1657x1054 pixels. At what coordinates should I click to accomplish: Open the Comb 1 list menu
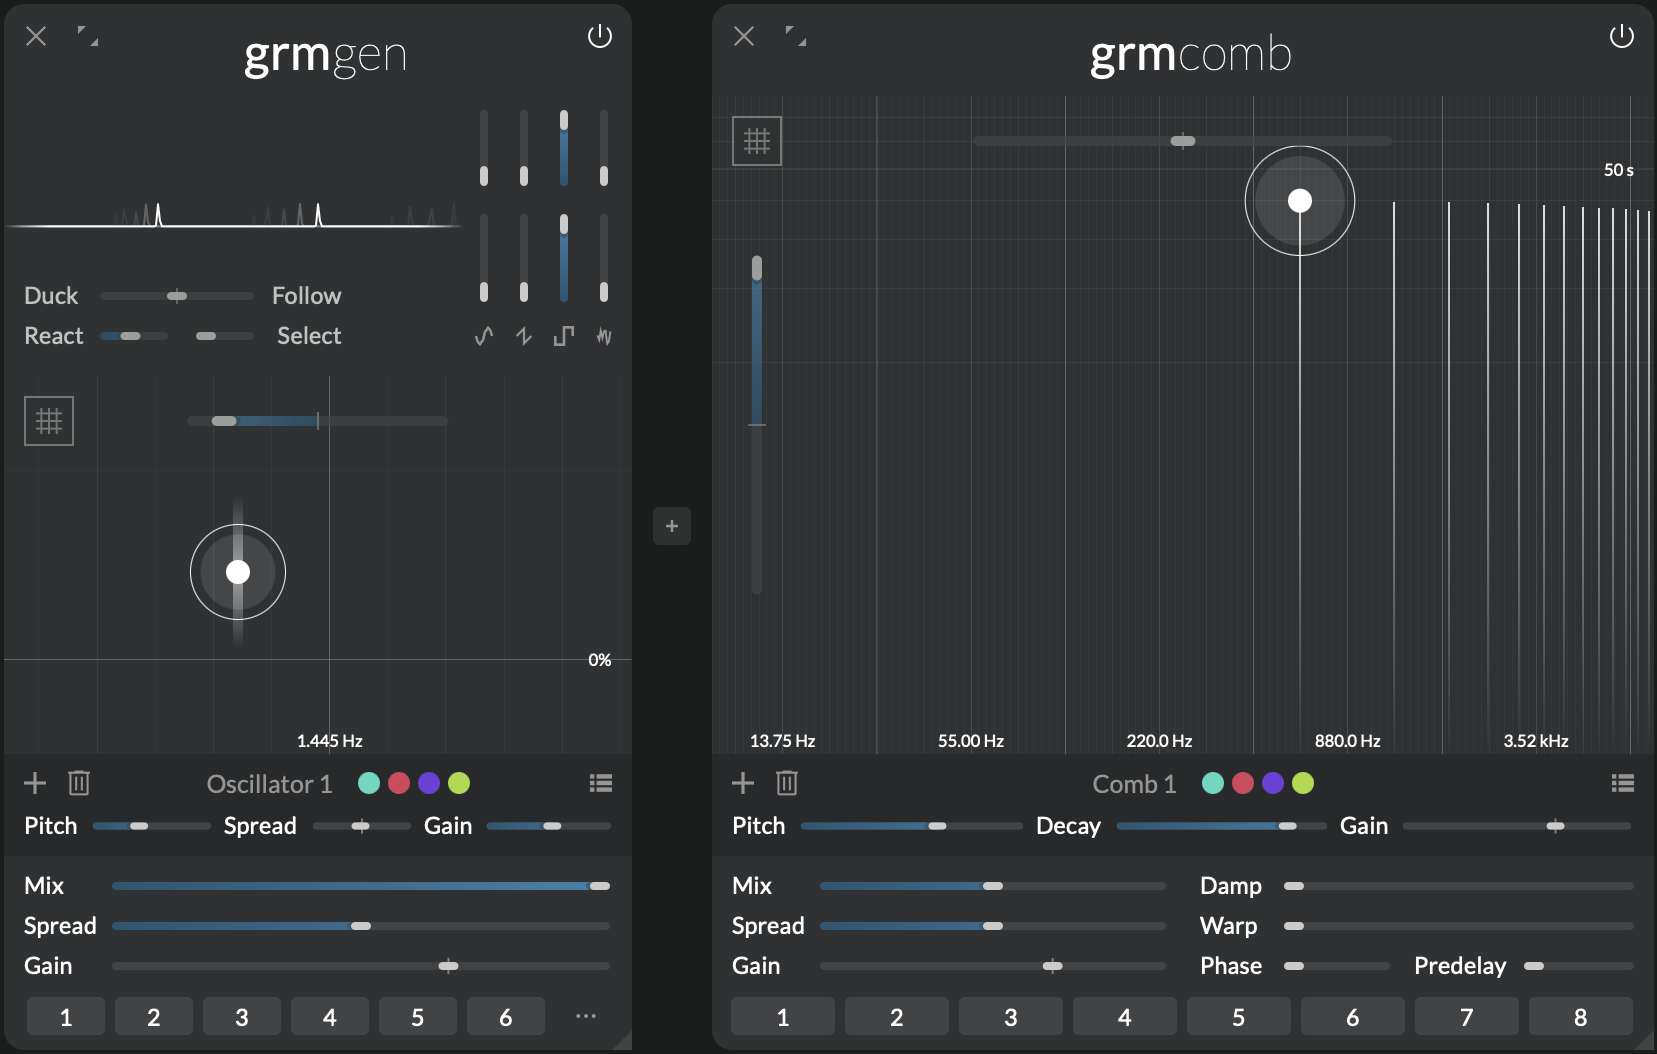(1622, 783)
